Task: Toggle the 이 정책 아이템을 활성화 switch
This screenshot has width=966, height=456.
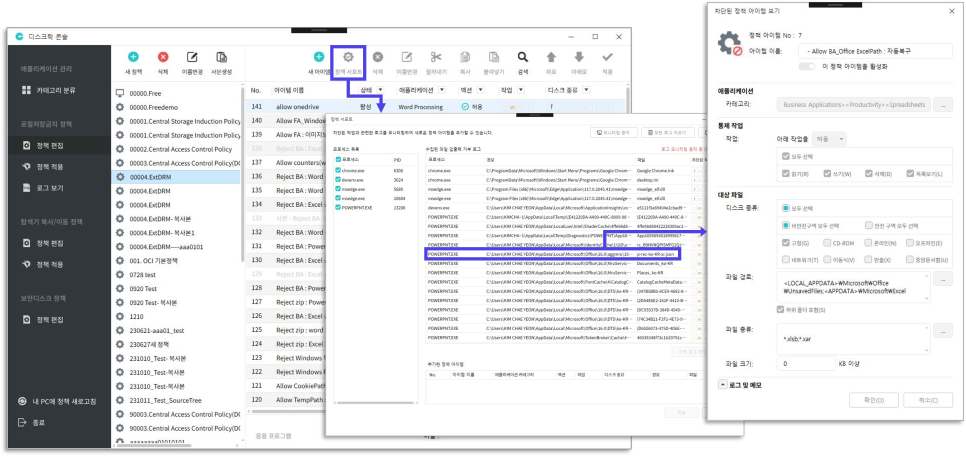Action: [x=806, y=66]
